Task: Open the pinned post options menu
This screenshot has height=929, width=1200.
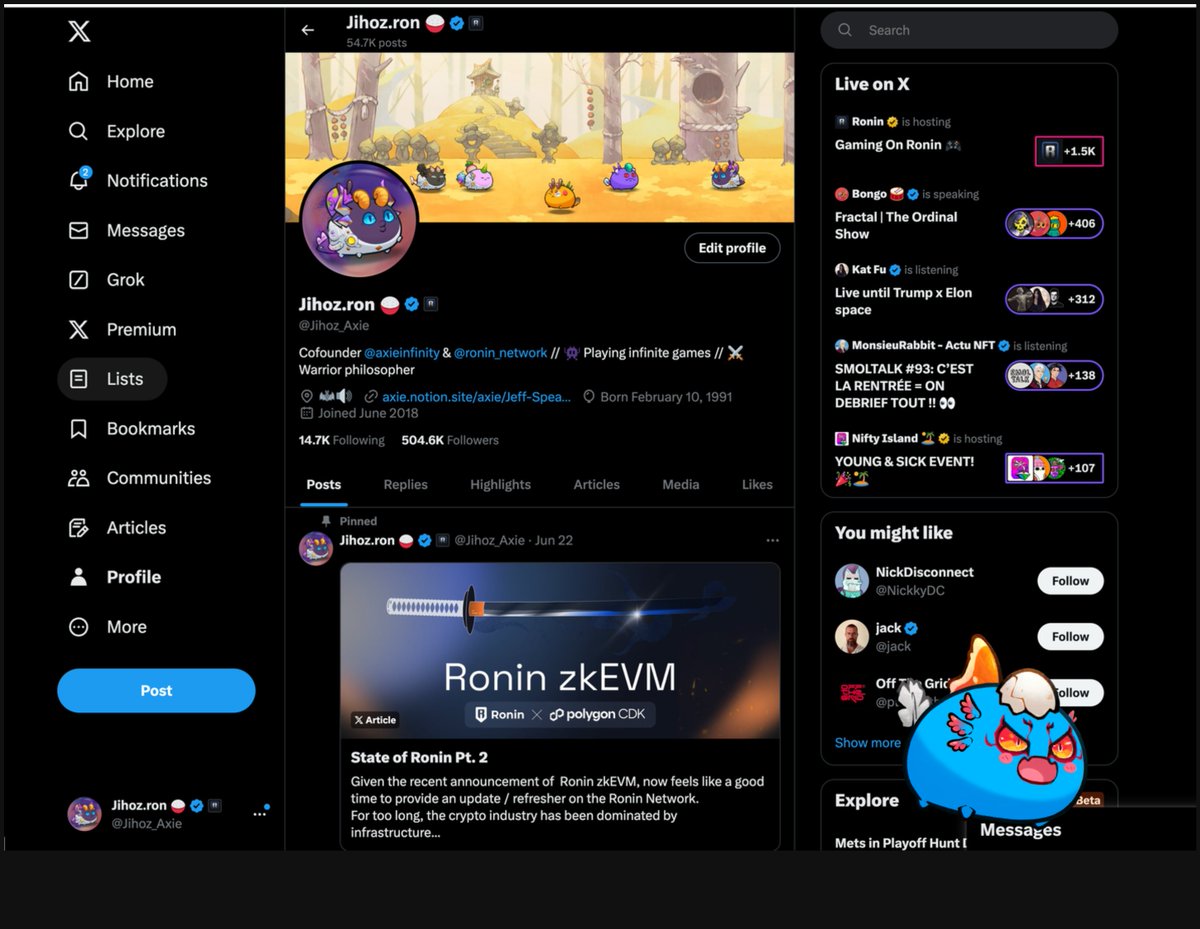Action: pos(772,539)
